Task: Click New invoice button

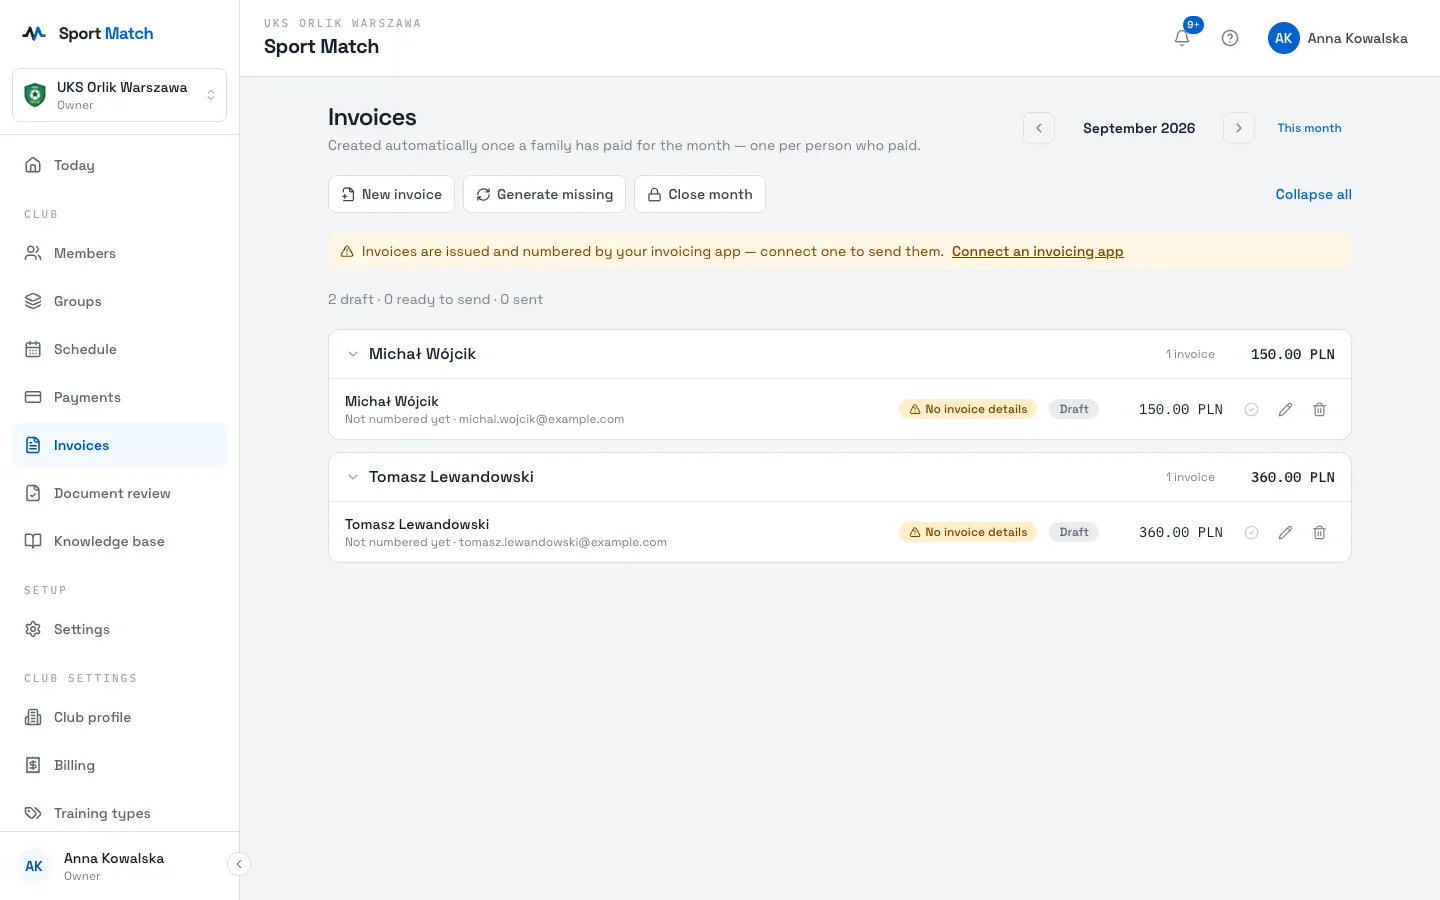Action: coord(391,194)
